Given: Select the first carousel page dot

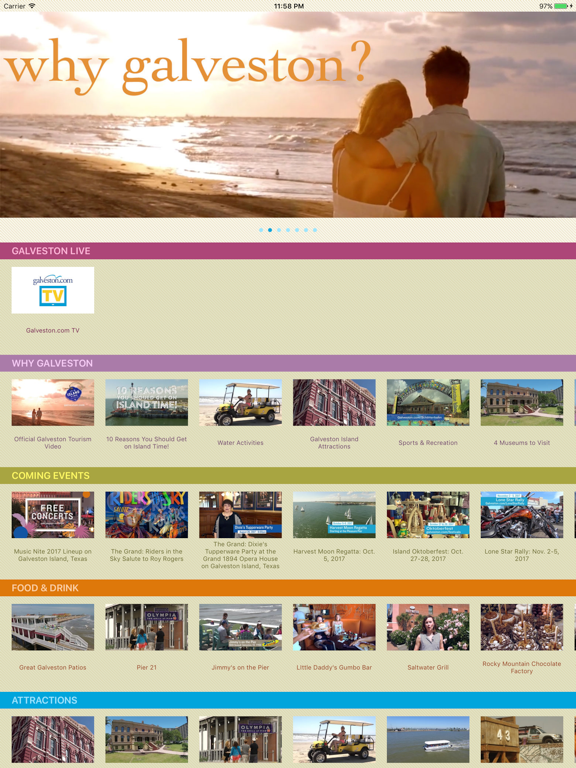Looking at the screenshot, I should coord(261,230).
